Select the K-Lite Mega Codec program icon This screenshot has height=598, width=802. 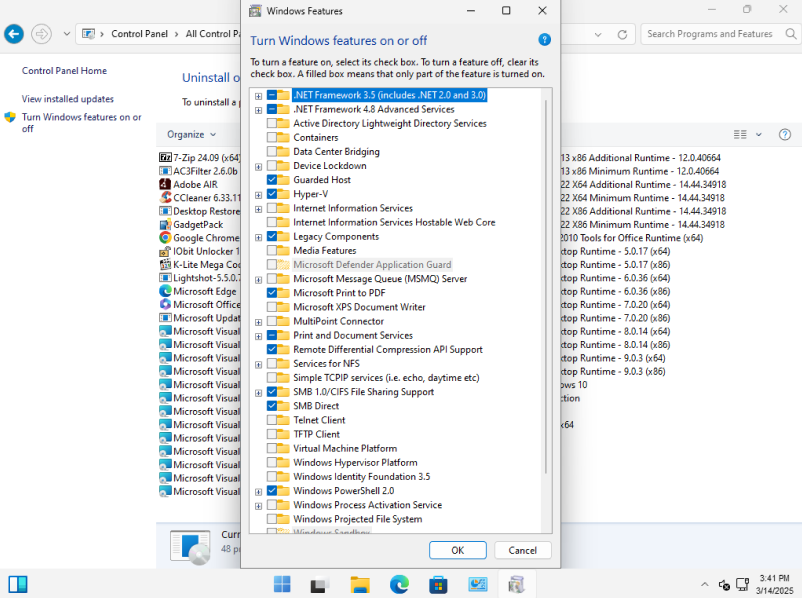click(x=165, y=264)
